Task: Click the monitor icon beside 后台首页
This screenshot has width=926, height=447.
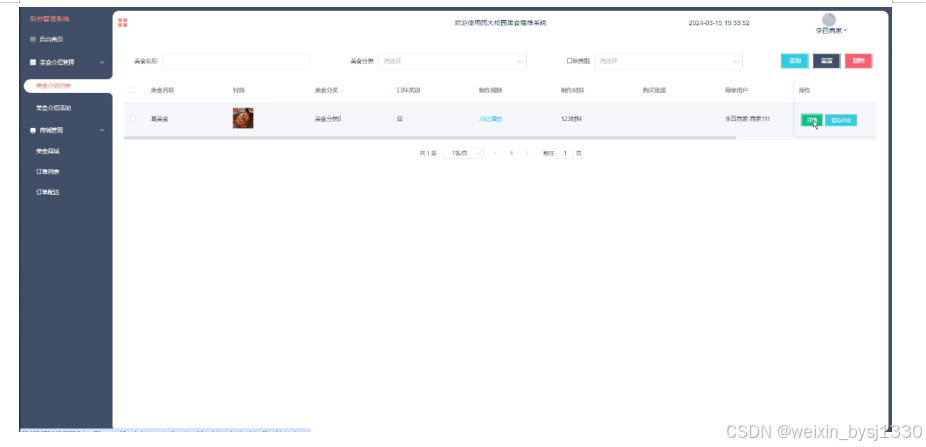Action: [x=33, y=40]
